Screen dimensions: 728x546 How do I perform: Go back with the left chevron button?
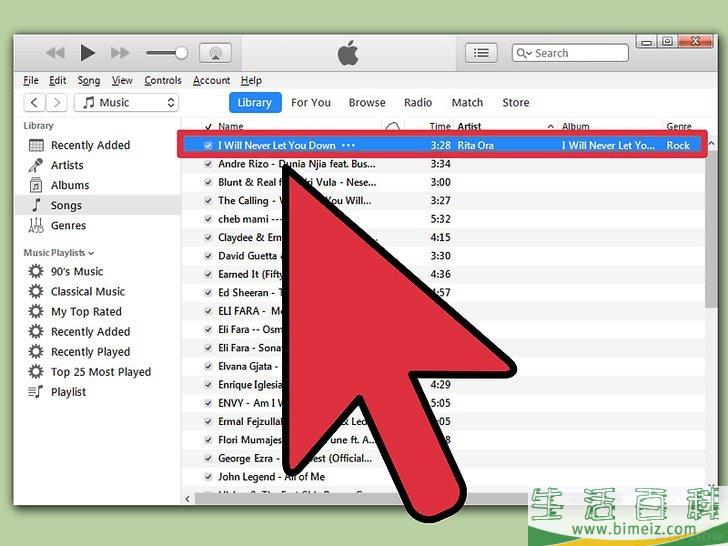point(34,103)
